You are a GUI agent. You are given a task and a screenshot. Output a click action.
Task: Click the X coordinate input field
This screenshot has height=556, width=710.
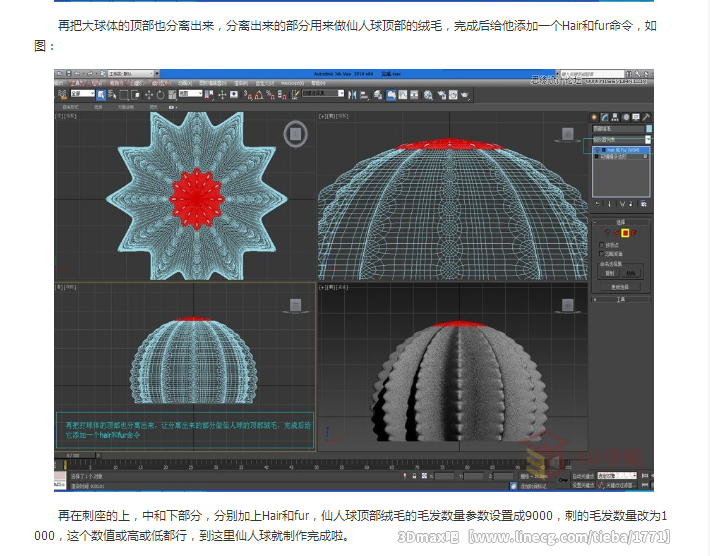coord(445,476)
